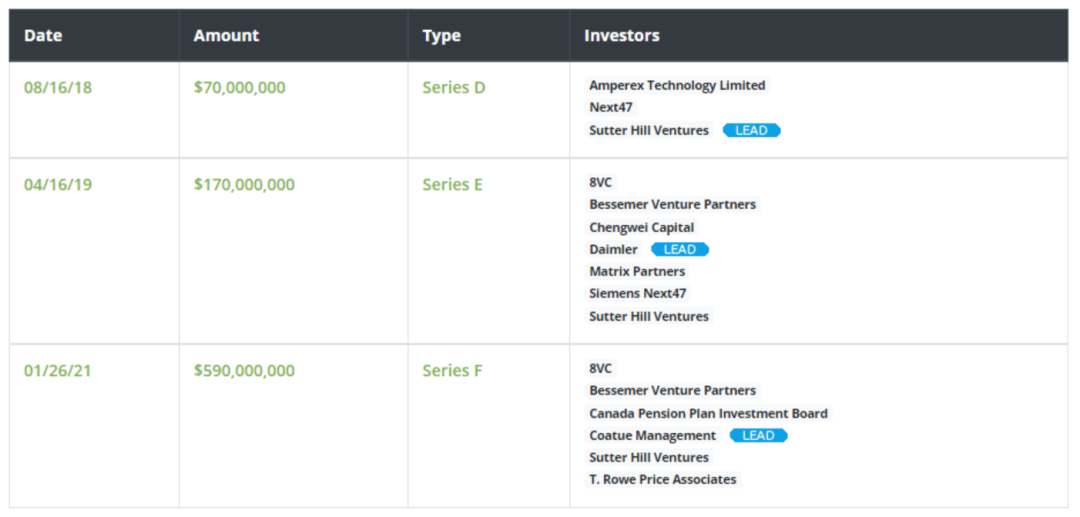
Task: Open the Series F funding round link
Action: [452, 370]
